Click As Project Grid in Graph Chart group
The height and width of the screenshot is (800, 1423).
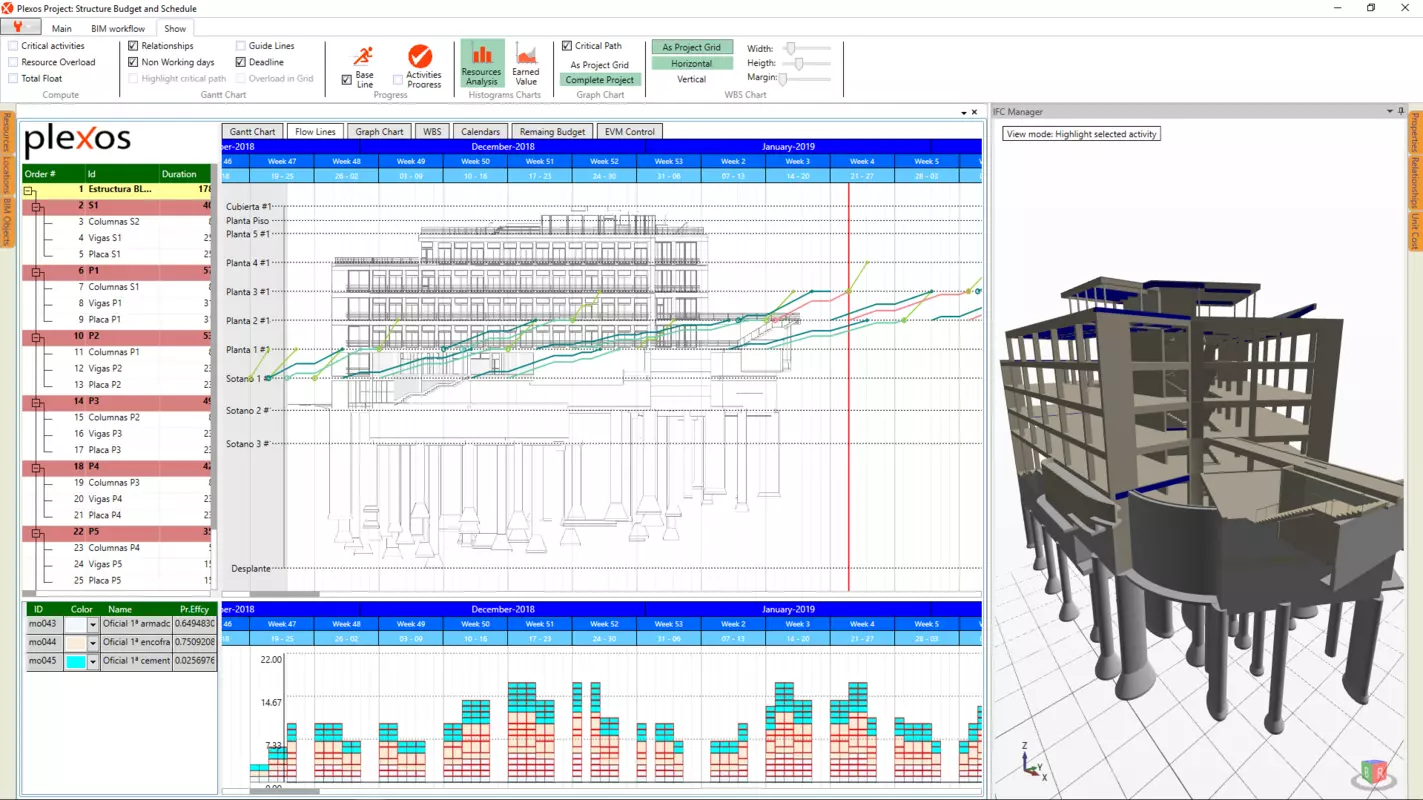pos(600,65)
